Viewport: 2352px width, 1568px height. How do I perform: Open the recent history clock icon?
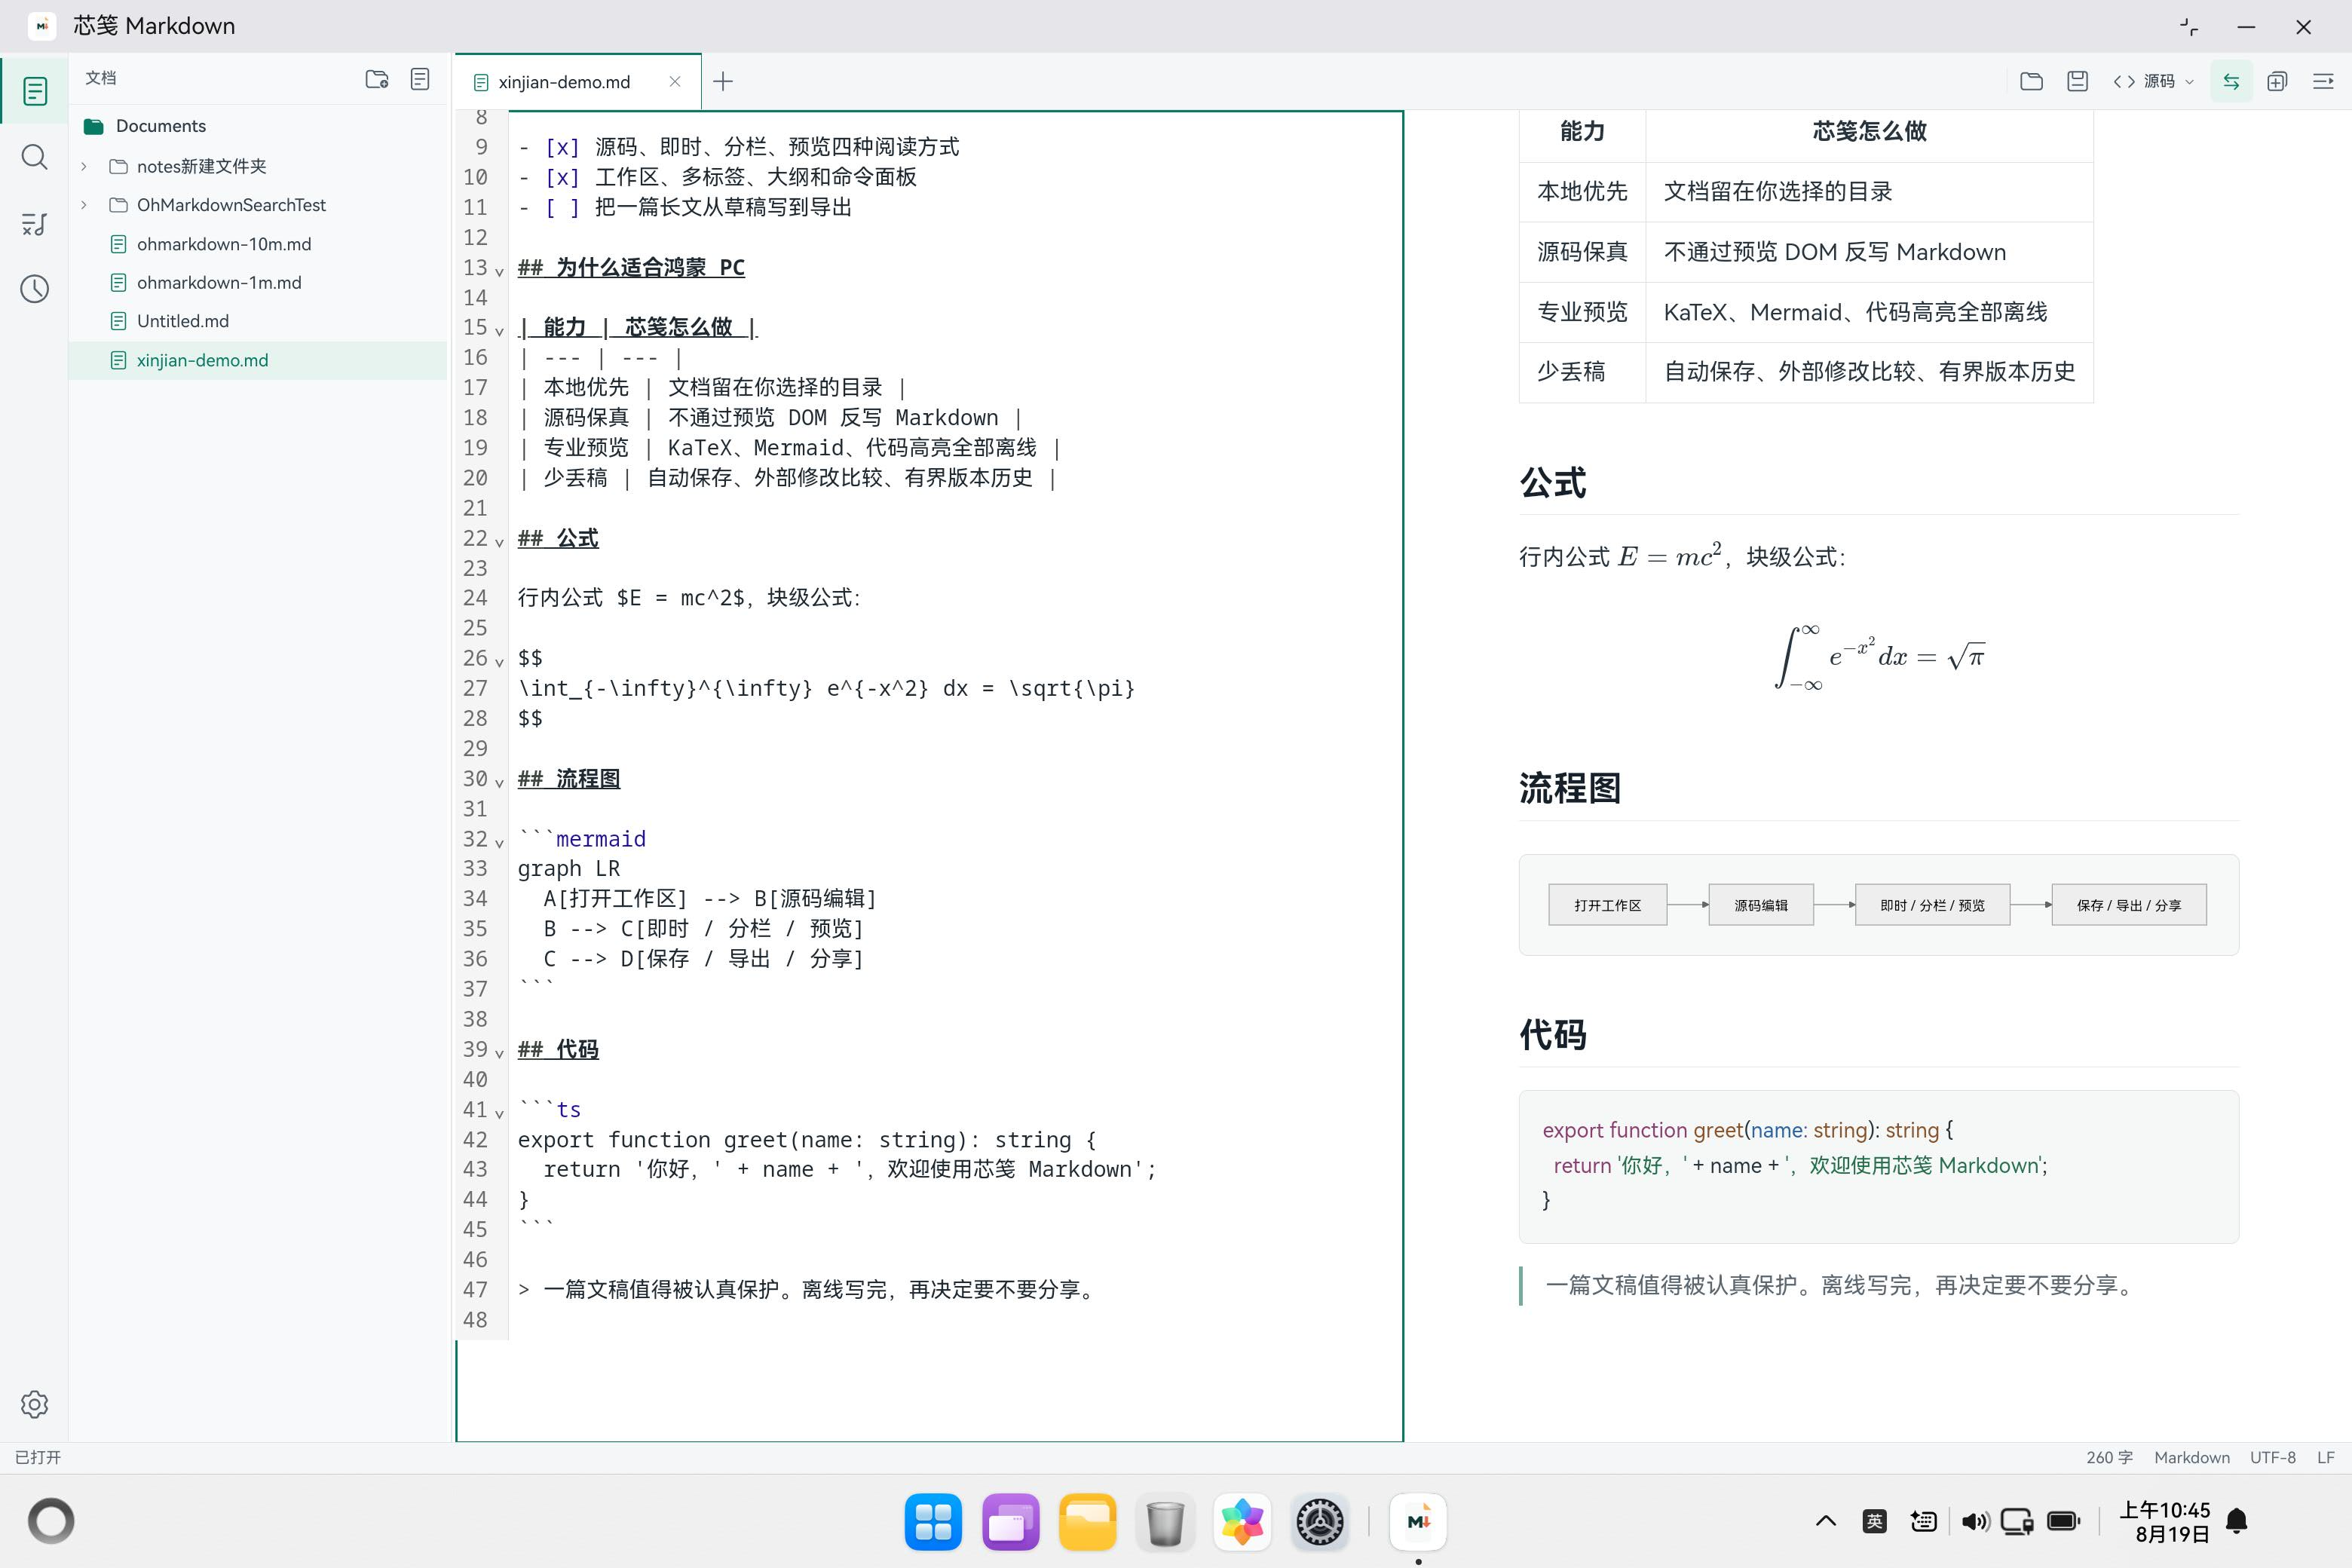click(x=35, y=290)
